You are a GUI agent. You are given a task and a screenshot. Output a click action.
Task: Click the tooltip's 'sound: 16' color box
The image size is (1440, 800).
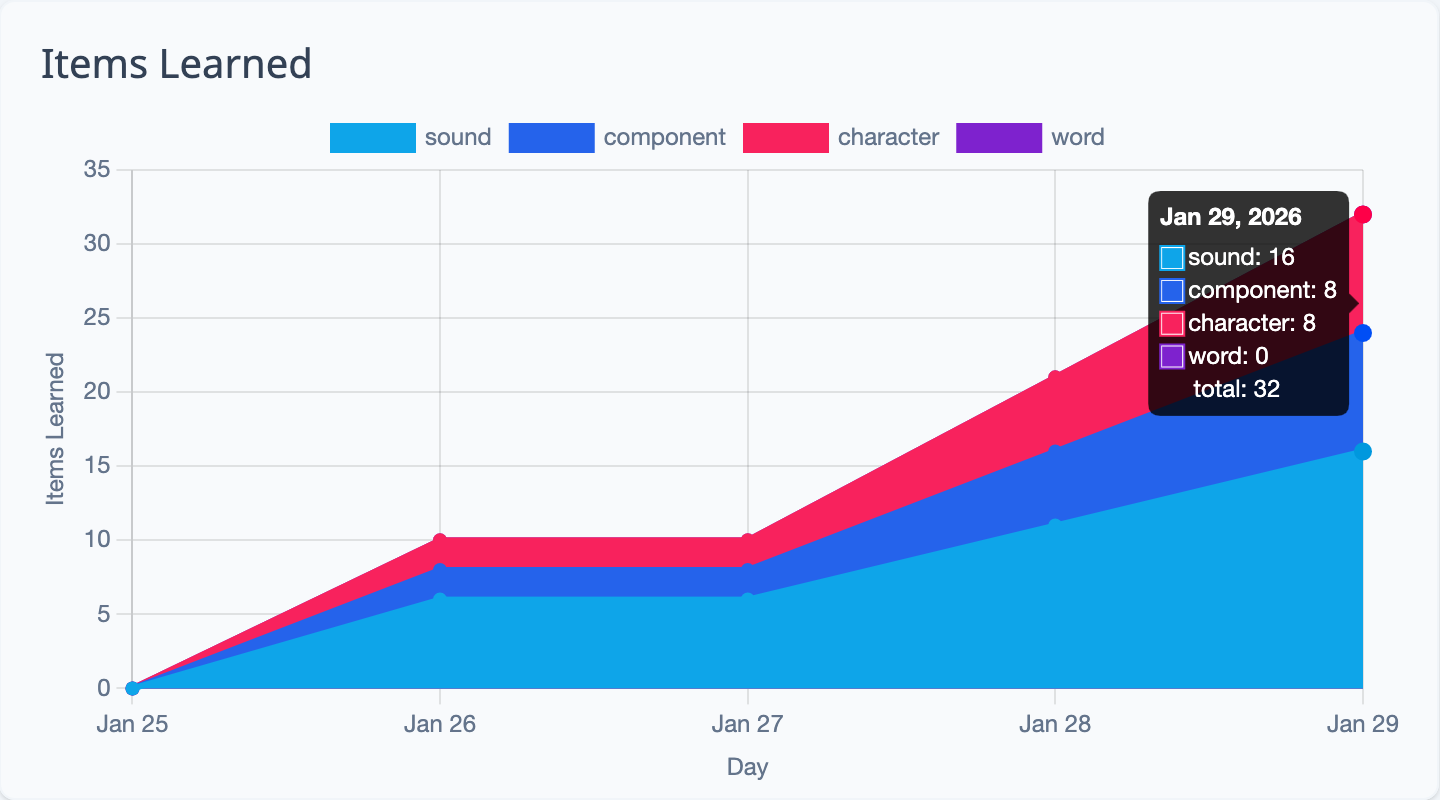[x=1172, y=258]
